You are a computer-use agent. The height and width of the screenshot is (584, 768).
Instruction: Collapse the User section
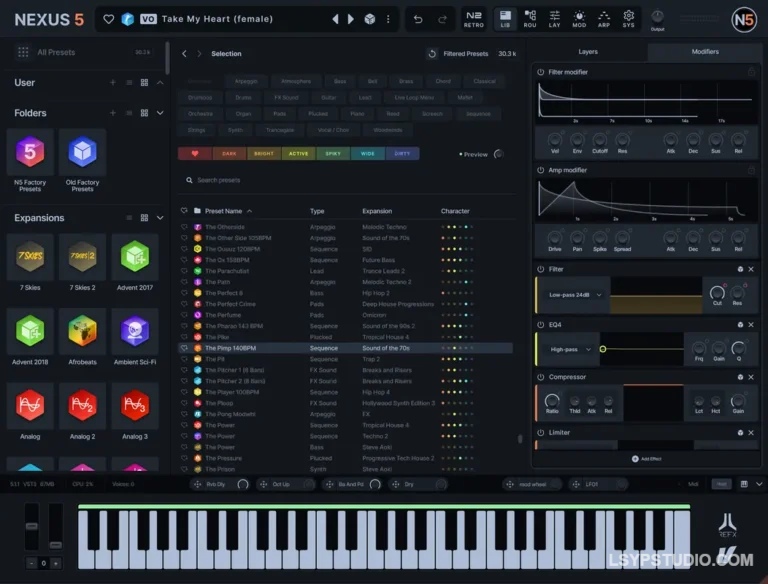[x=160, y=82]
